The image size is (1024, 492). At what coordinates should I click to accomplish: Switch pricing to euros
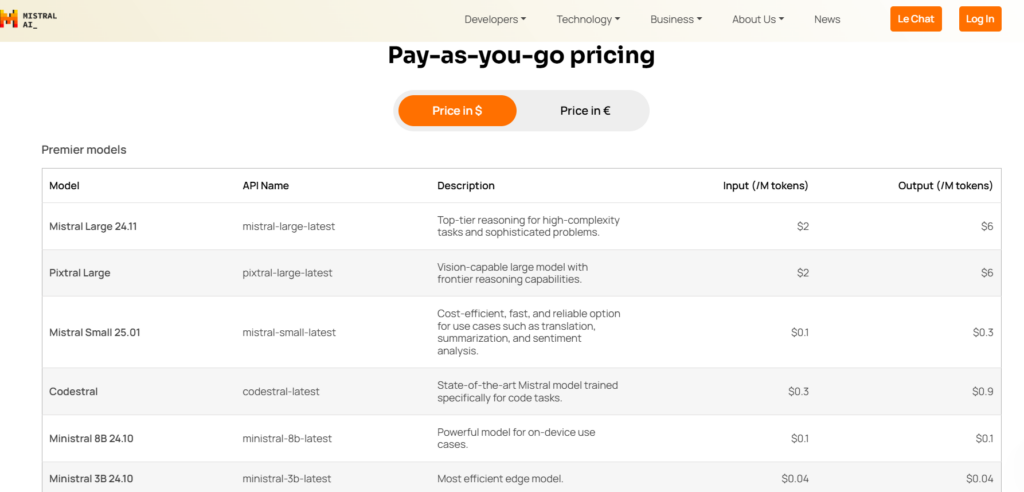pos(585,111)
